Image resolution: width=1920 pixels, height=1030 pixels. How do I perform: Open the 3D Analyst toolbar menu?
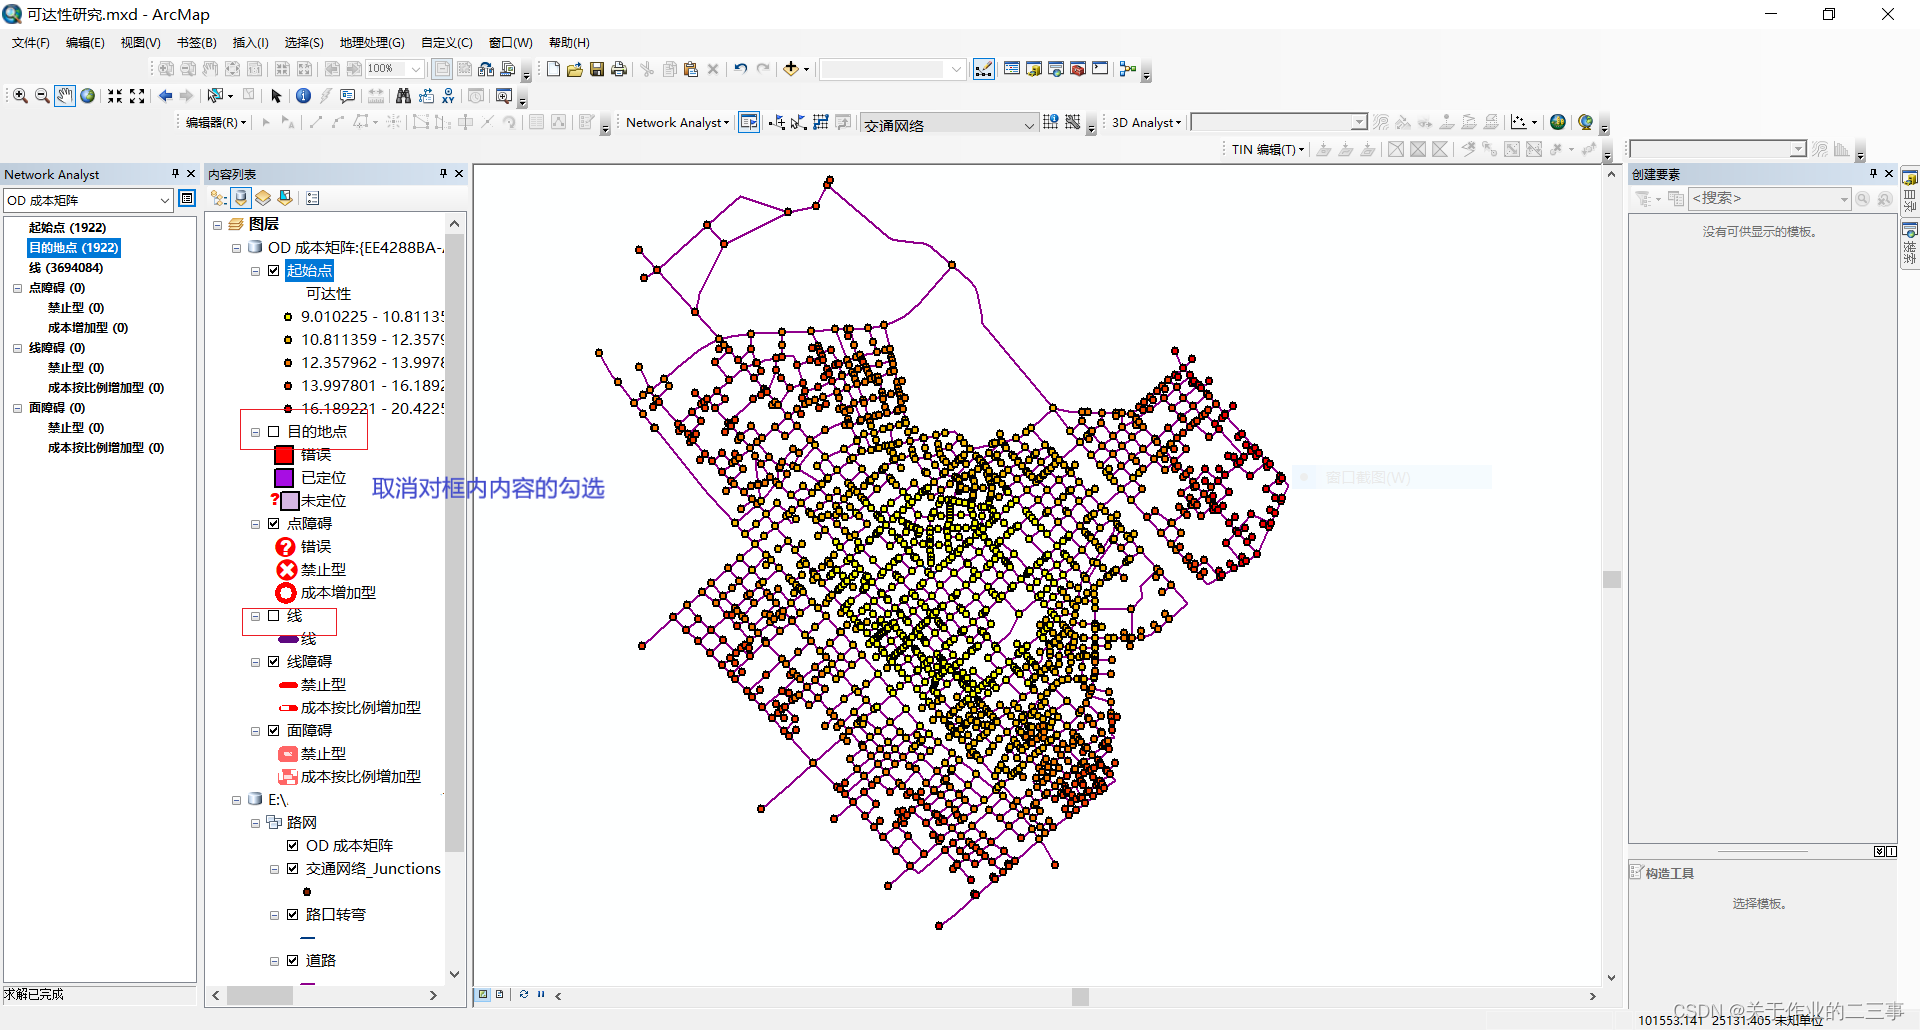pos(1146,122)
